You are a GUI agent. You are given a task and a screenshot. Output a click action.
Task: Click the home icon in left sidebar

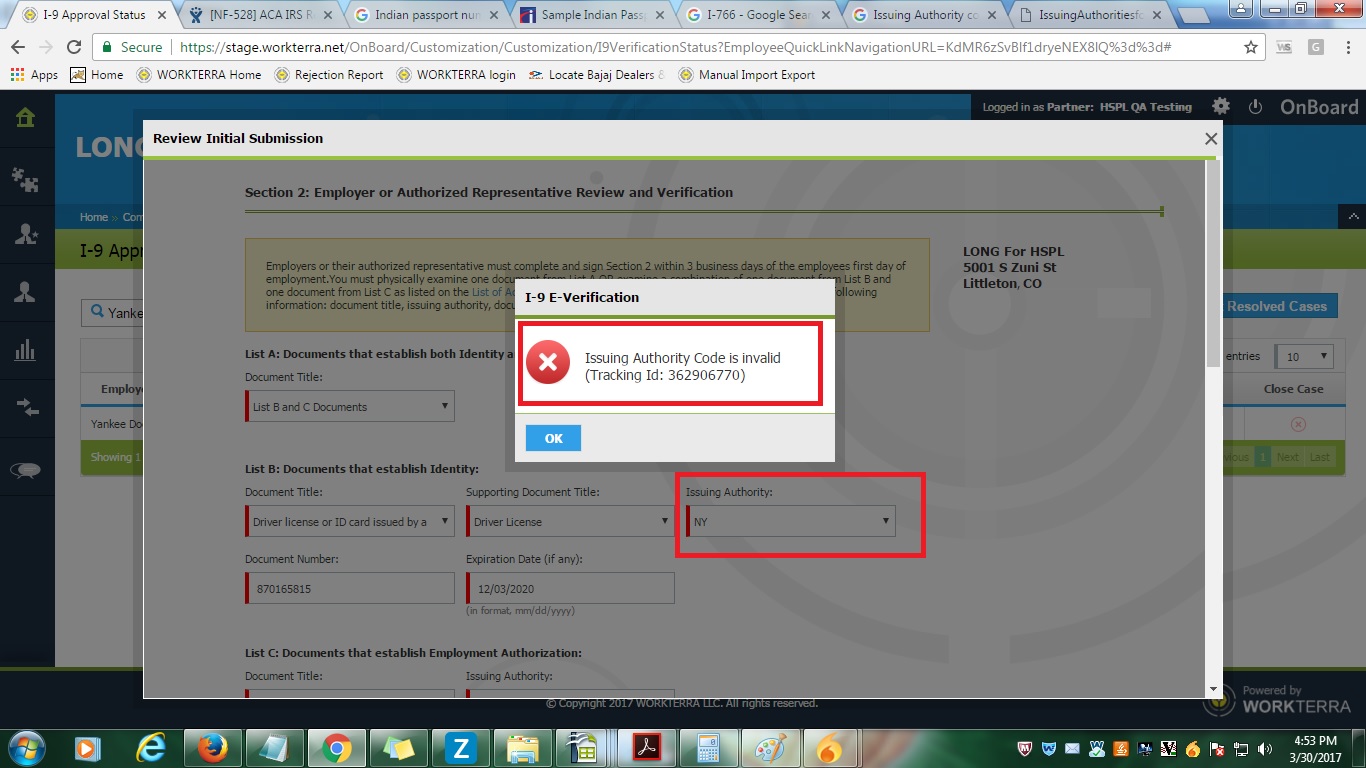coord(26,117)
